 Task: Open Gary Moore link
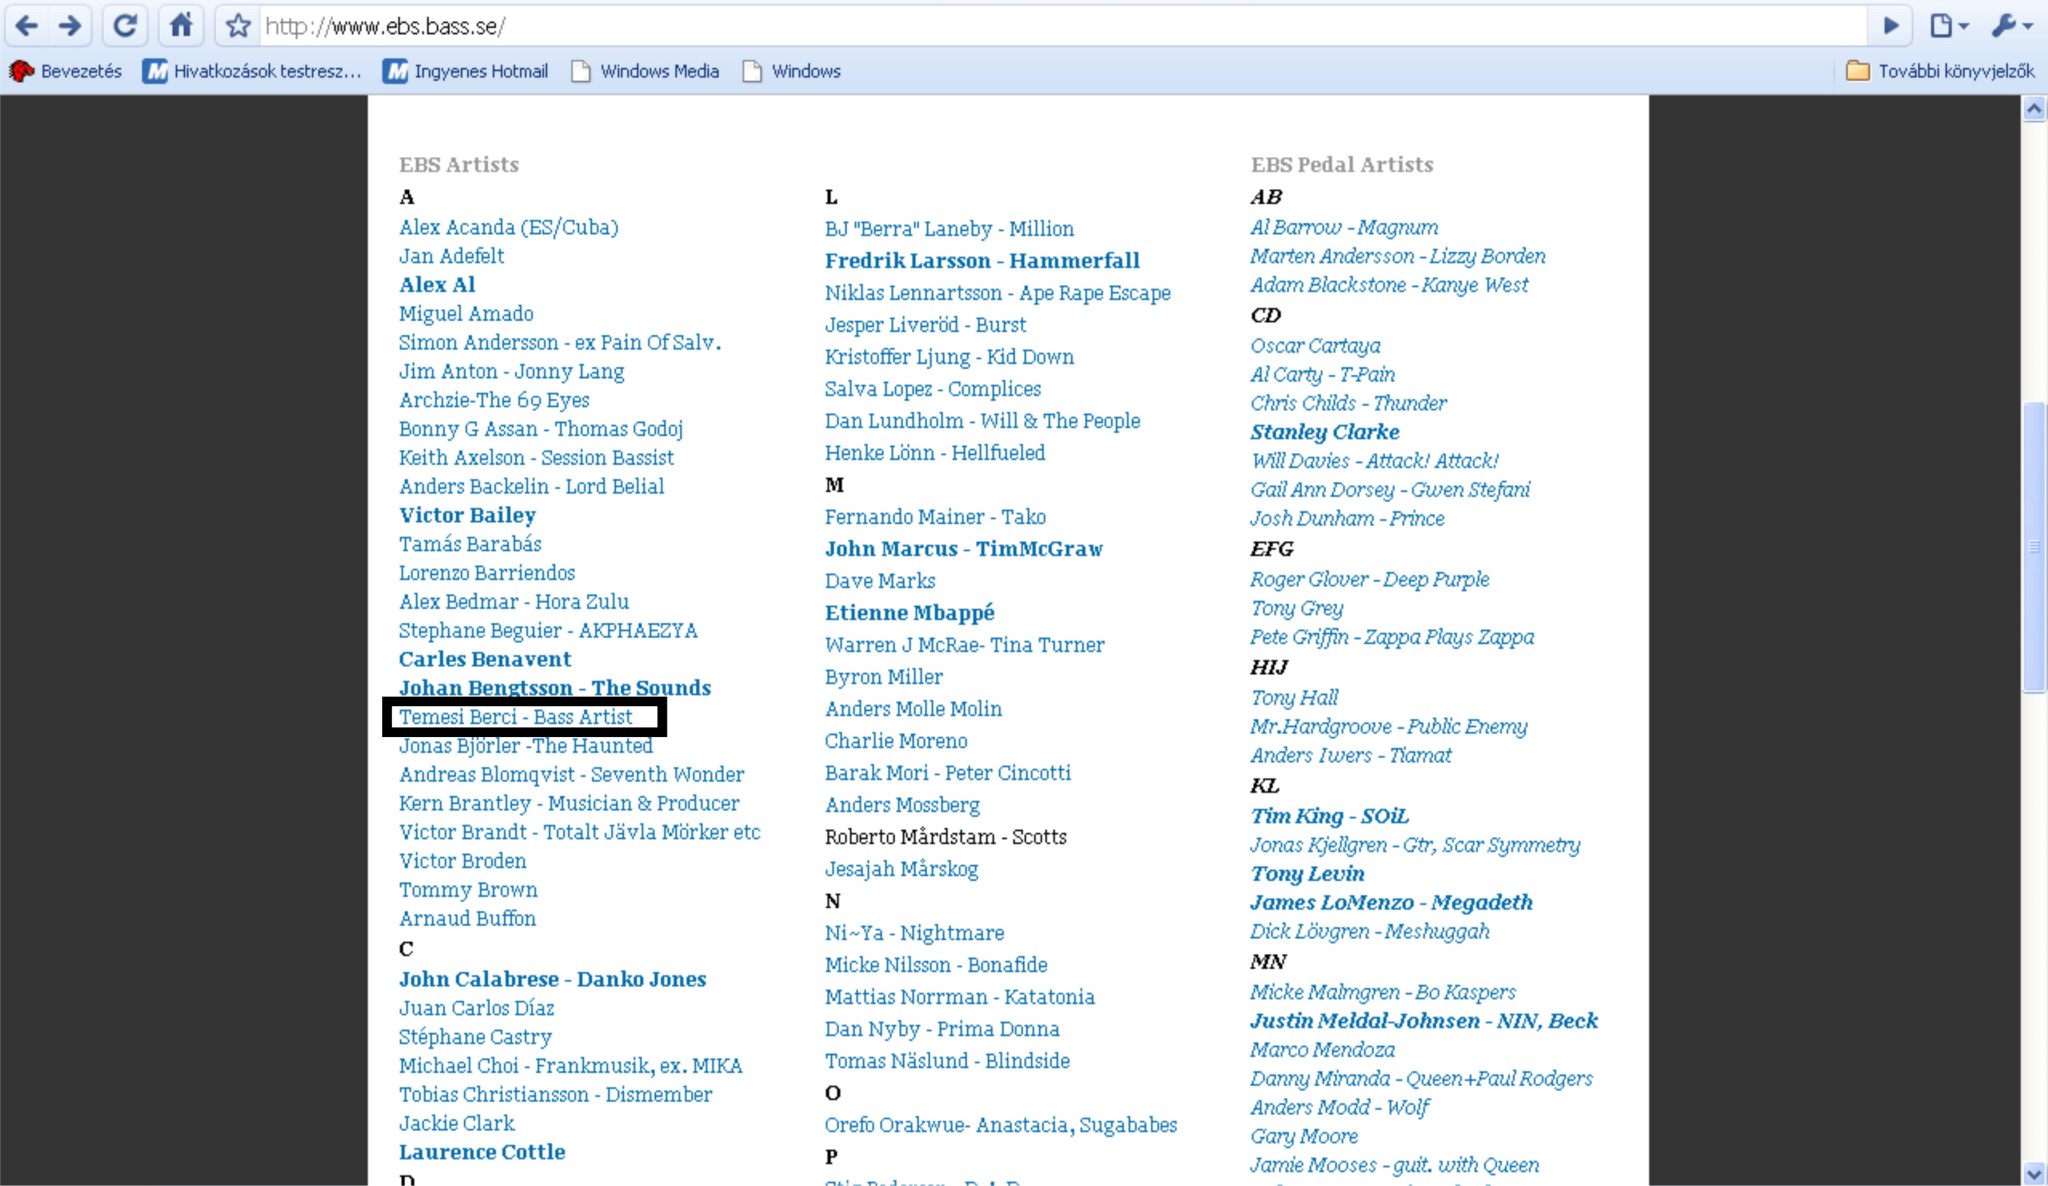(1304, 1137)
